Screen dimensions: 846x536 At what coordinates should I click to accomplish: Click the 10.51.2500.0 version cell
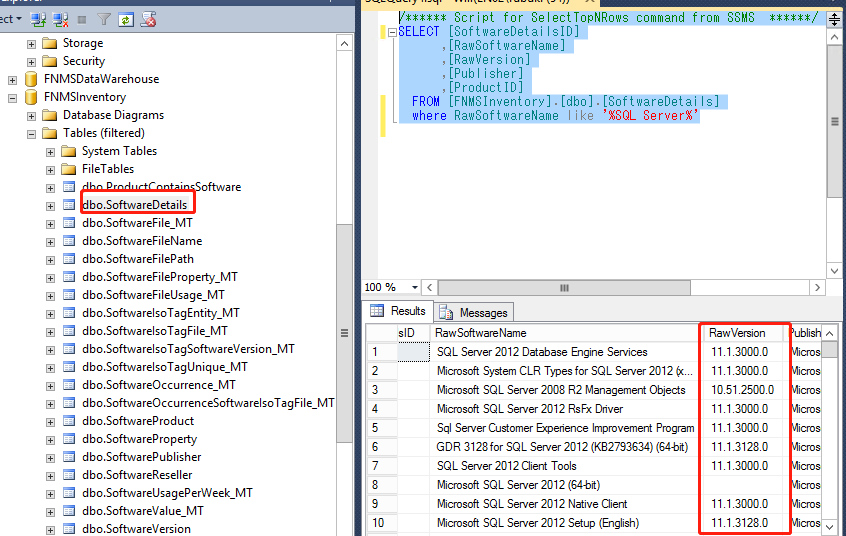743,390
